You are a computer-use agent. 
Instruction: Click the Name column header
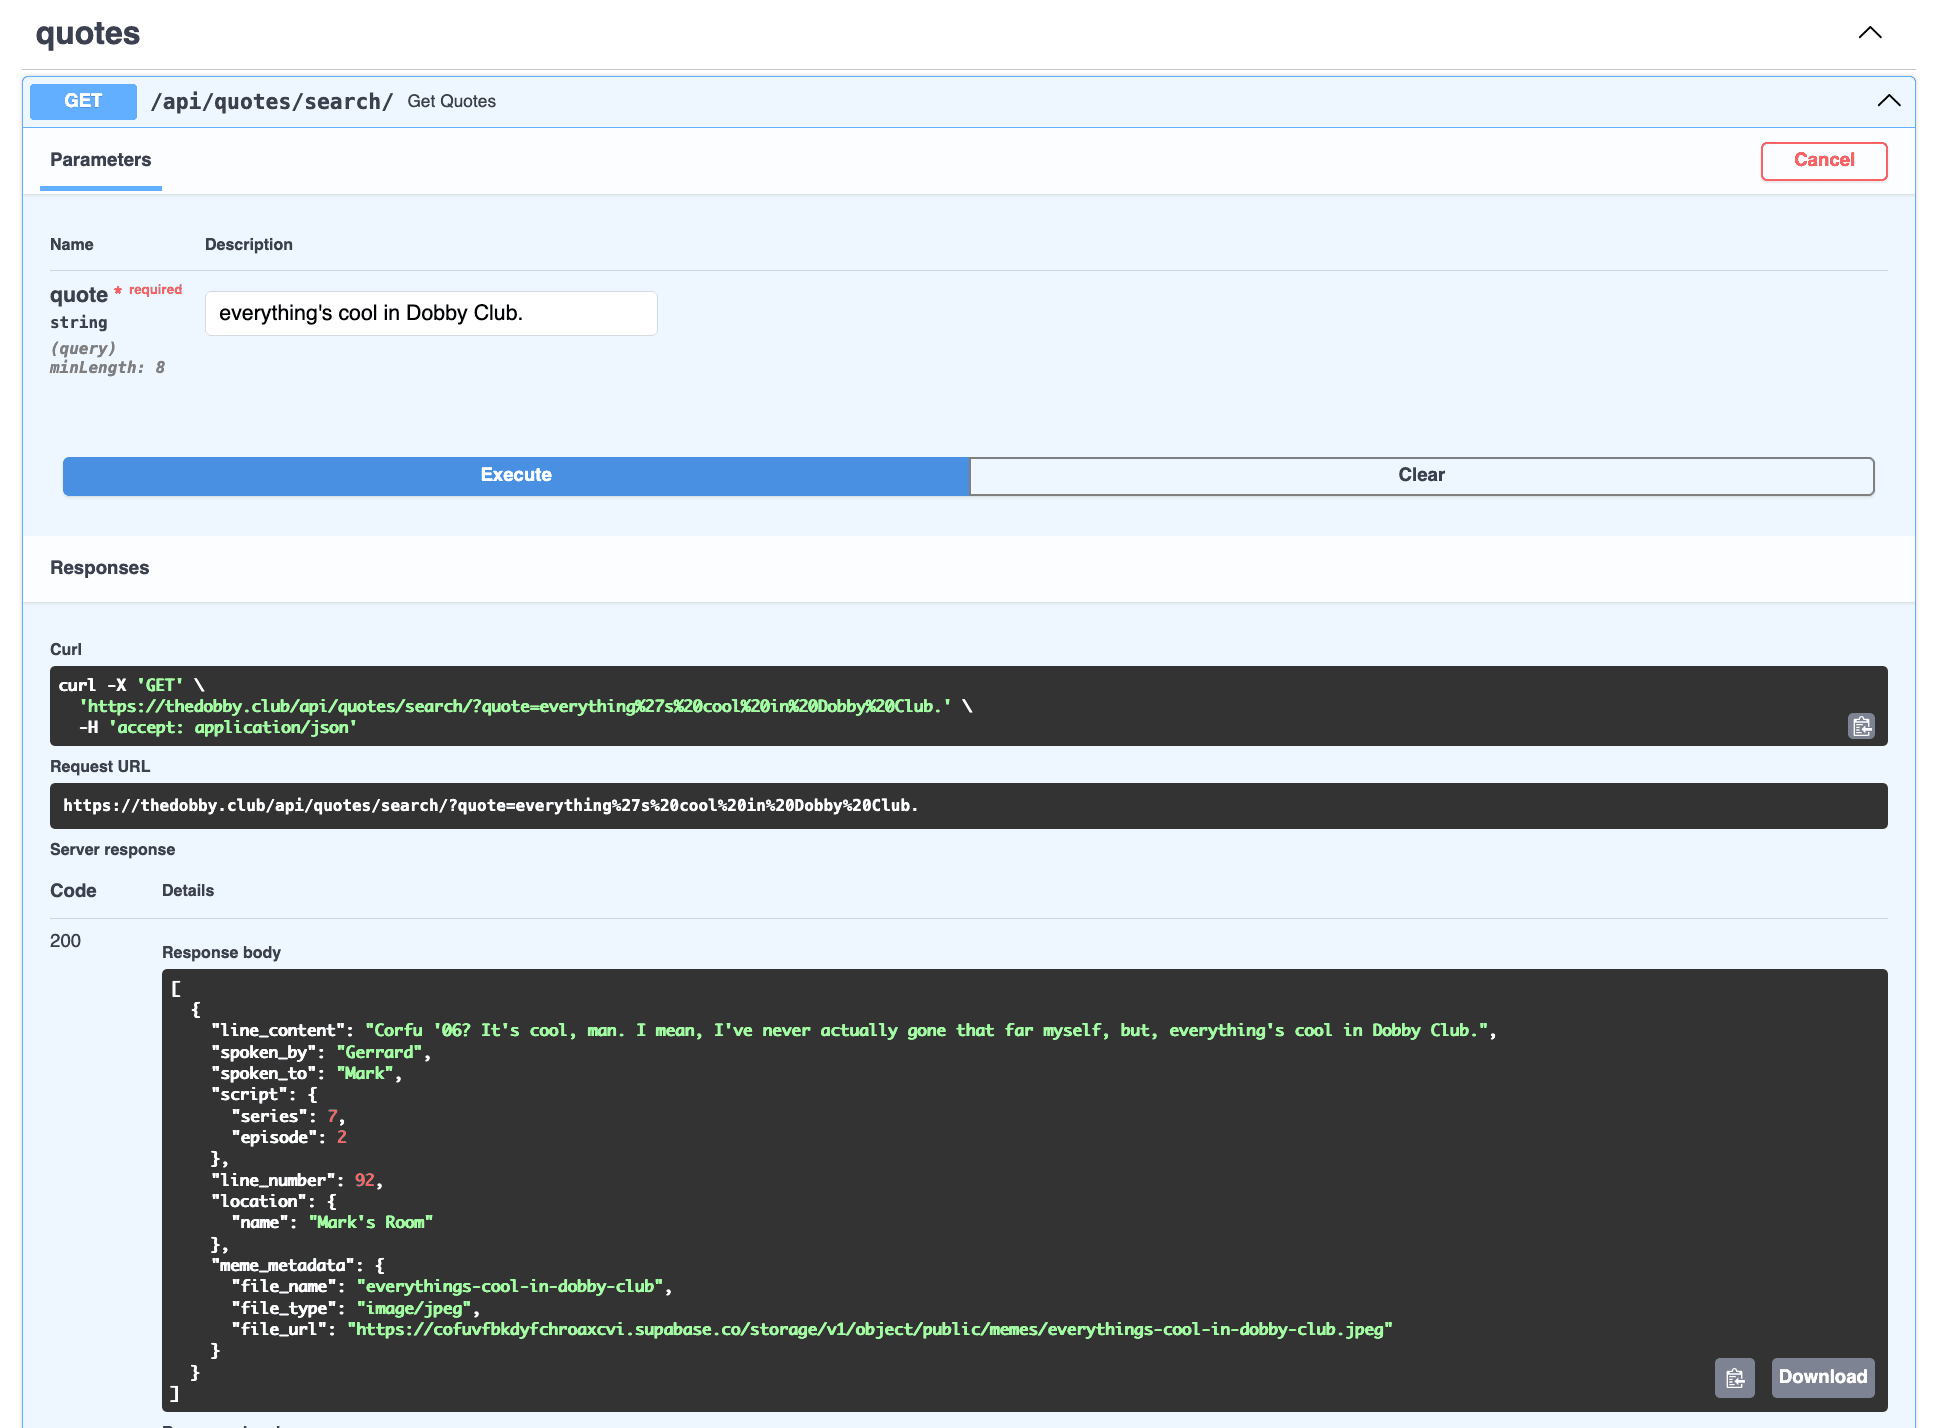pos(72,245)
